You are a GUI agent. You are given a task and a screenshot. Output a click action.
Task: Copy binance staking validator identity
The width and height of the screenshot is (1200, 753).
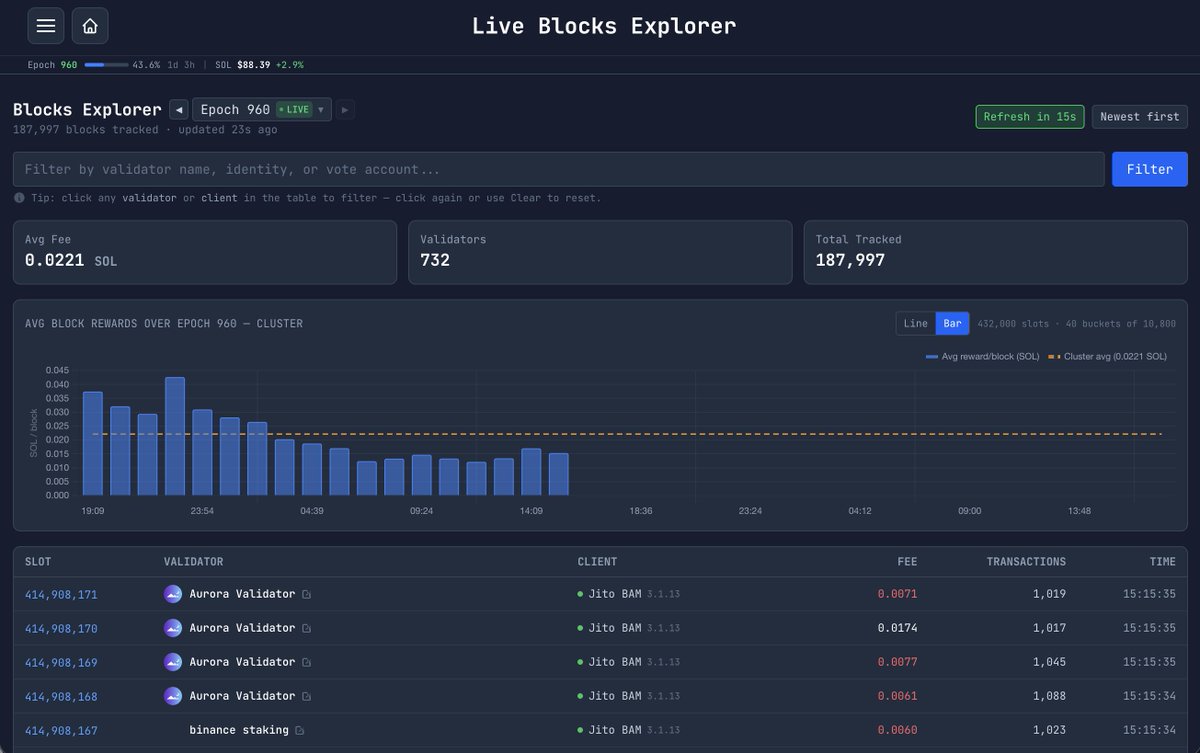pyautogui.click(x=299, y=731)
